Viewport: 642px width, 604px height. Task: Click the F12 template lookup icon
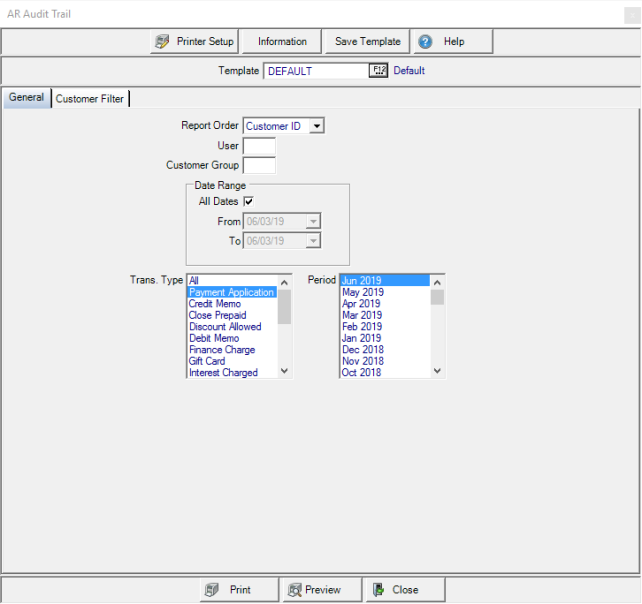[x=378, y=71]
